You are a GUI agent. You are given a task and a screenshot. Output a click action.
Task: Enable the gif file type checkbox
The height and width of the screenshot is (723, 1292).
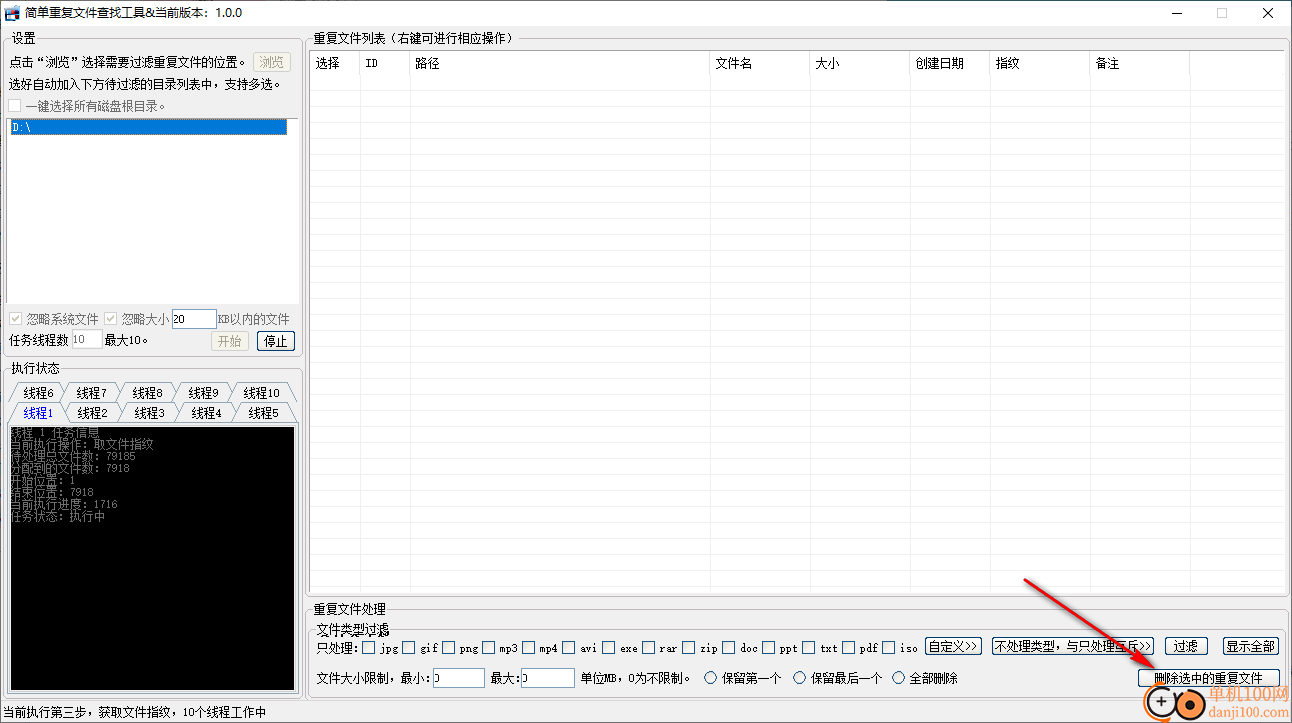(x=409, y=647)
